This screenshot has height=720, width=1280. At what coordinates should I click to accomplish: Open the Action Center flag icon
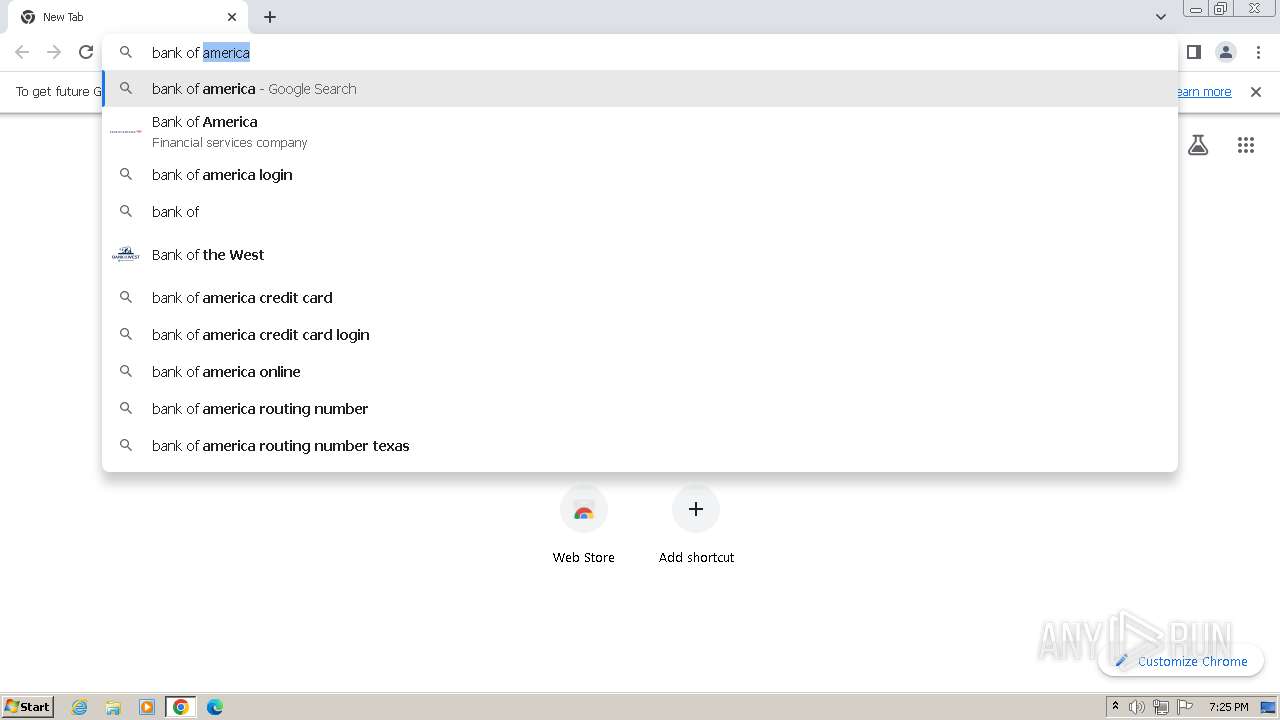click(x=1185, y=707)
